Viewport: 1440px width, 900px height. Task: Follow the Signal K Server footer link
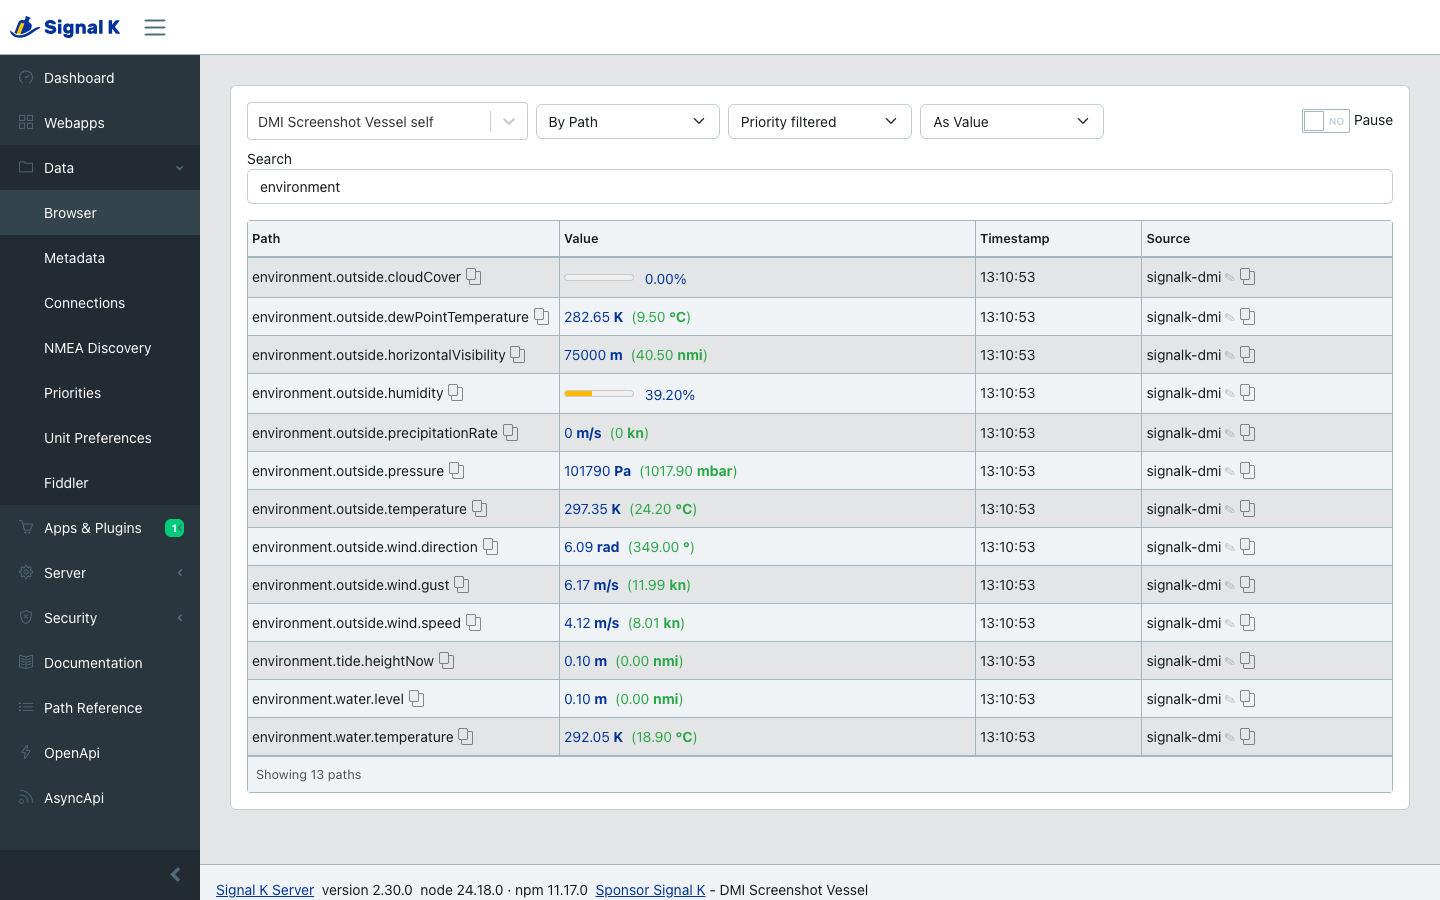coord(265,890)
